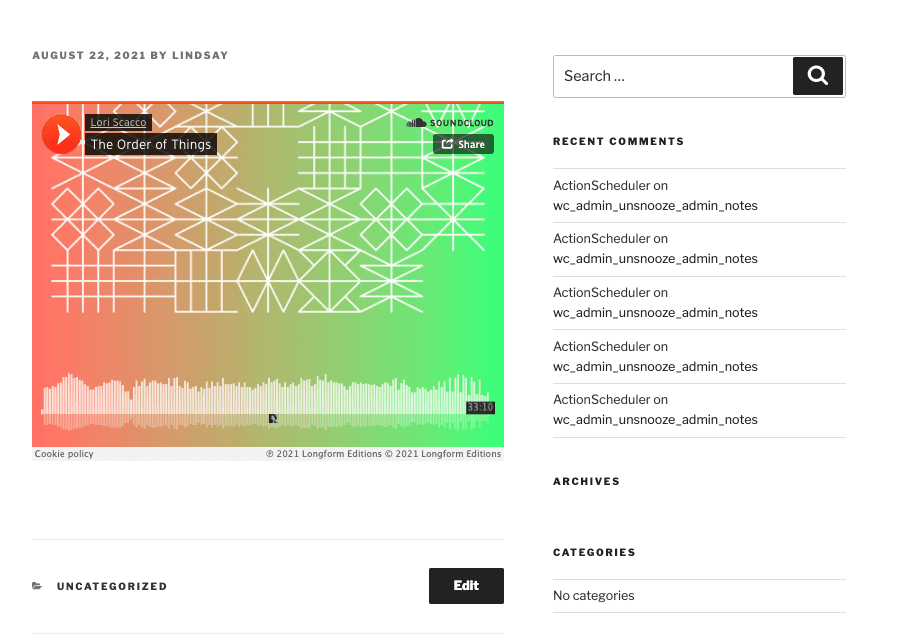Image resolution: width=897 pixels, height=639 pixels.
Task: Click the categories folder icon beside Uncategorized
Action: (37, 586)
